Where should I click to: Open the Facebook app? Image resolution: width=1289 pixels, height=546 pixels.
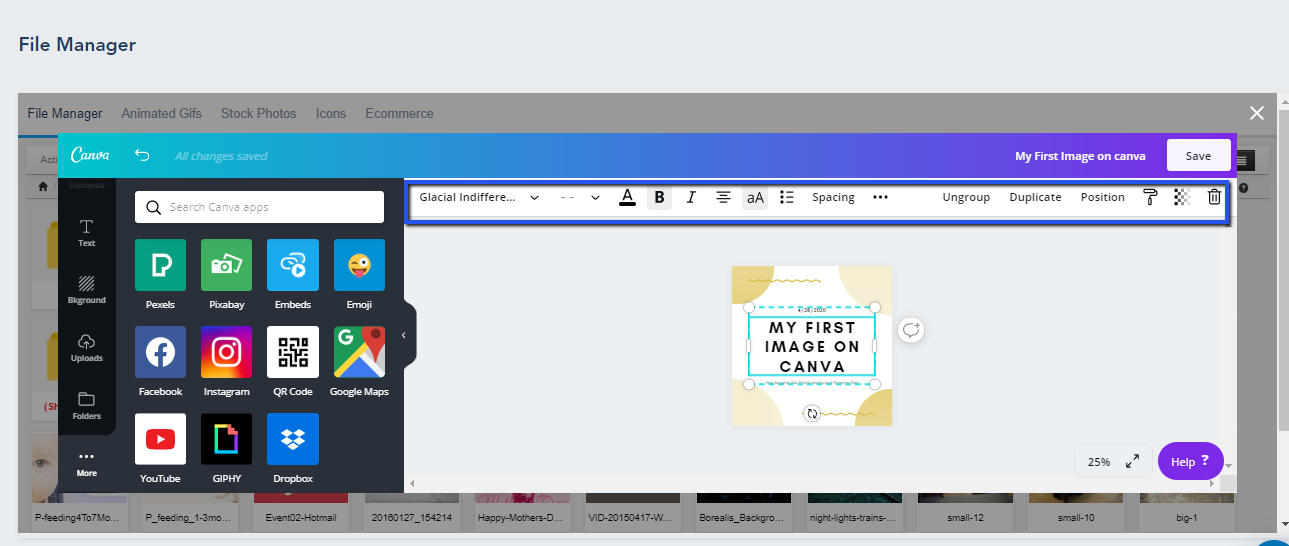(x=160, y=362)
